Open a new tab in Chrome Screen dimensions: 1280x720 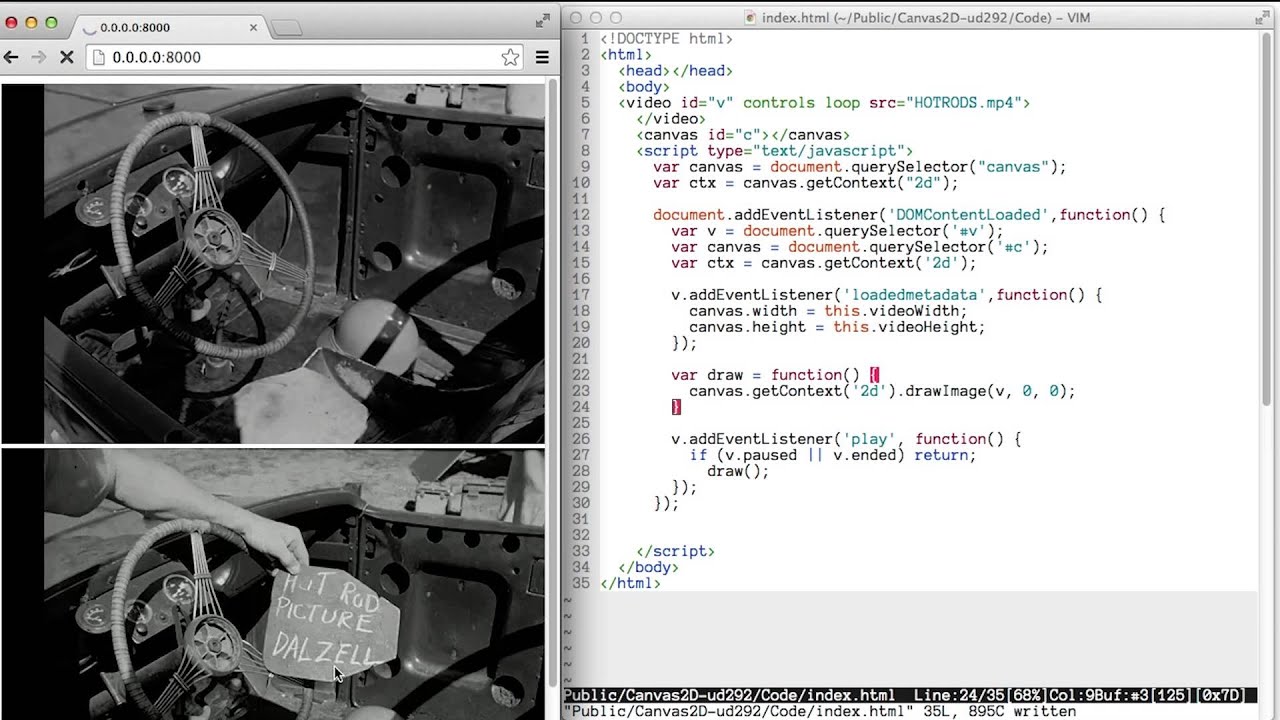point(286,28)
